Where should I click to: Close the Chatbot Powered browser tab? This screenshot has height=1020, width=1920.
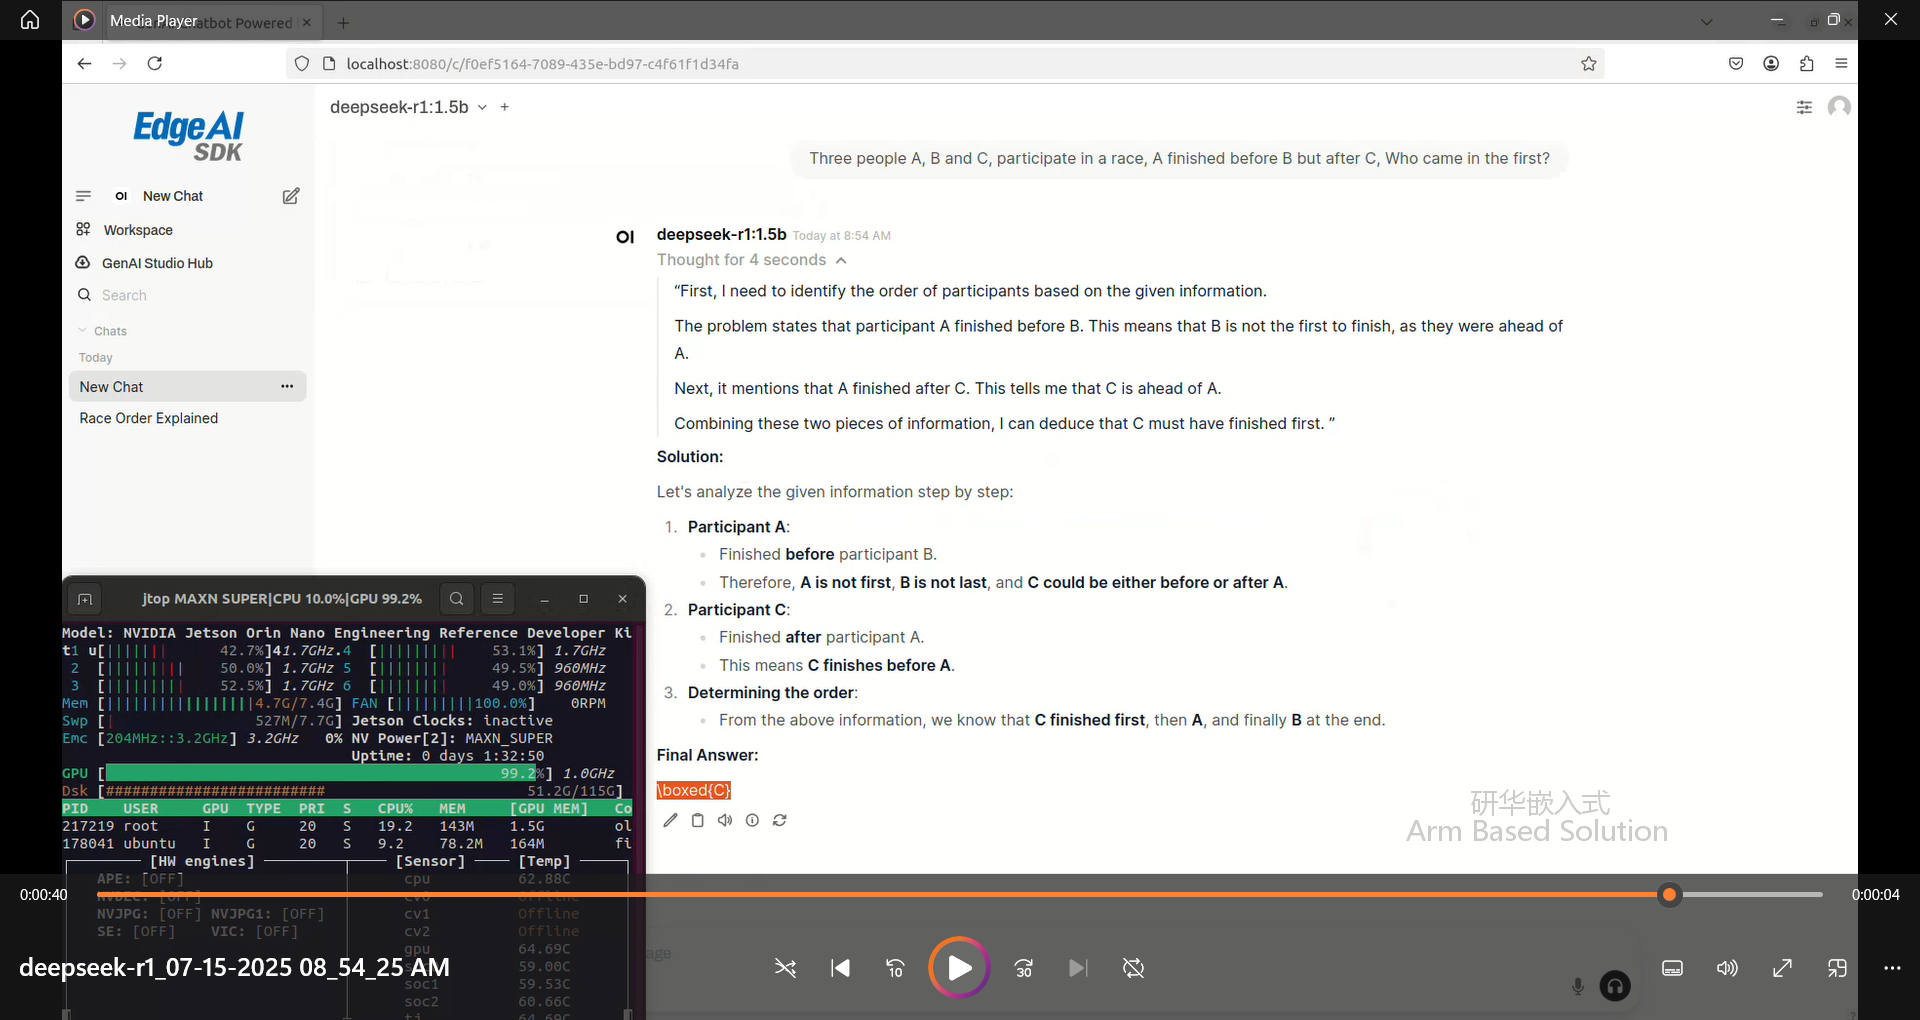coord(307,22)
